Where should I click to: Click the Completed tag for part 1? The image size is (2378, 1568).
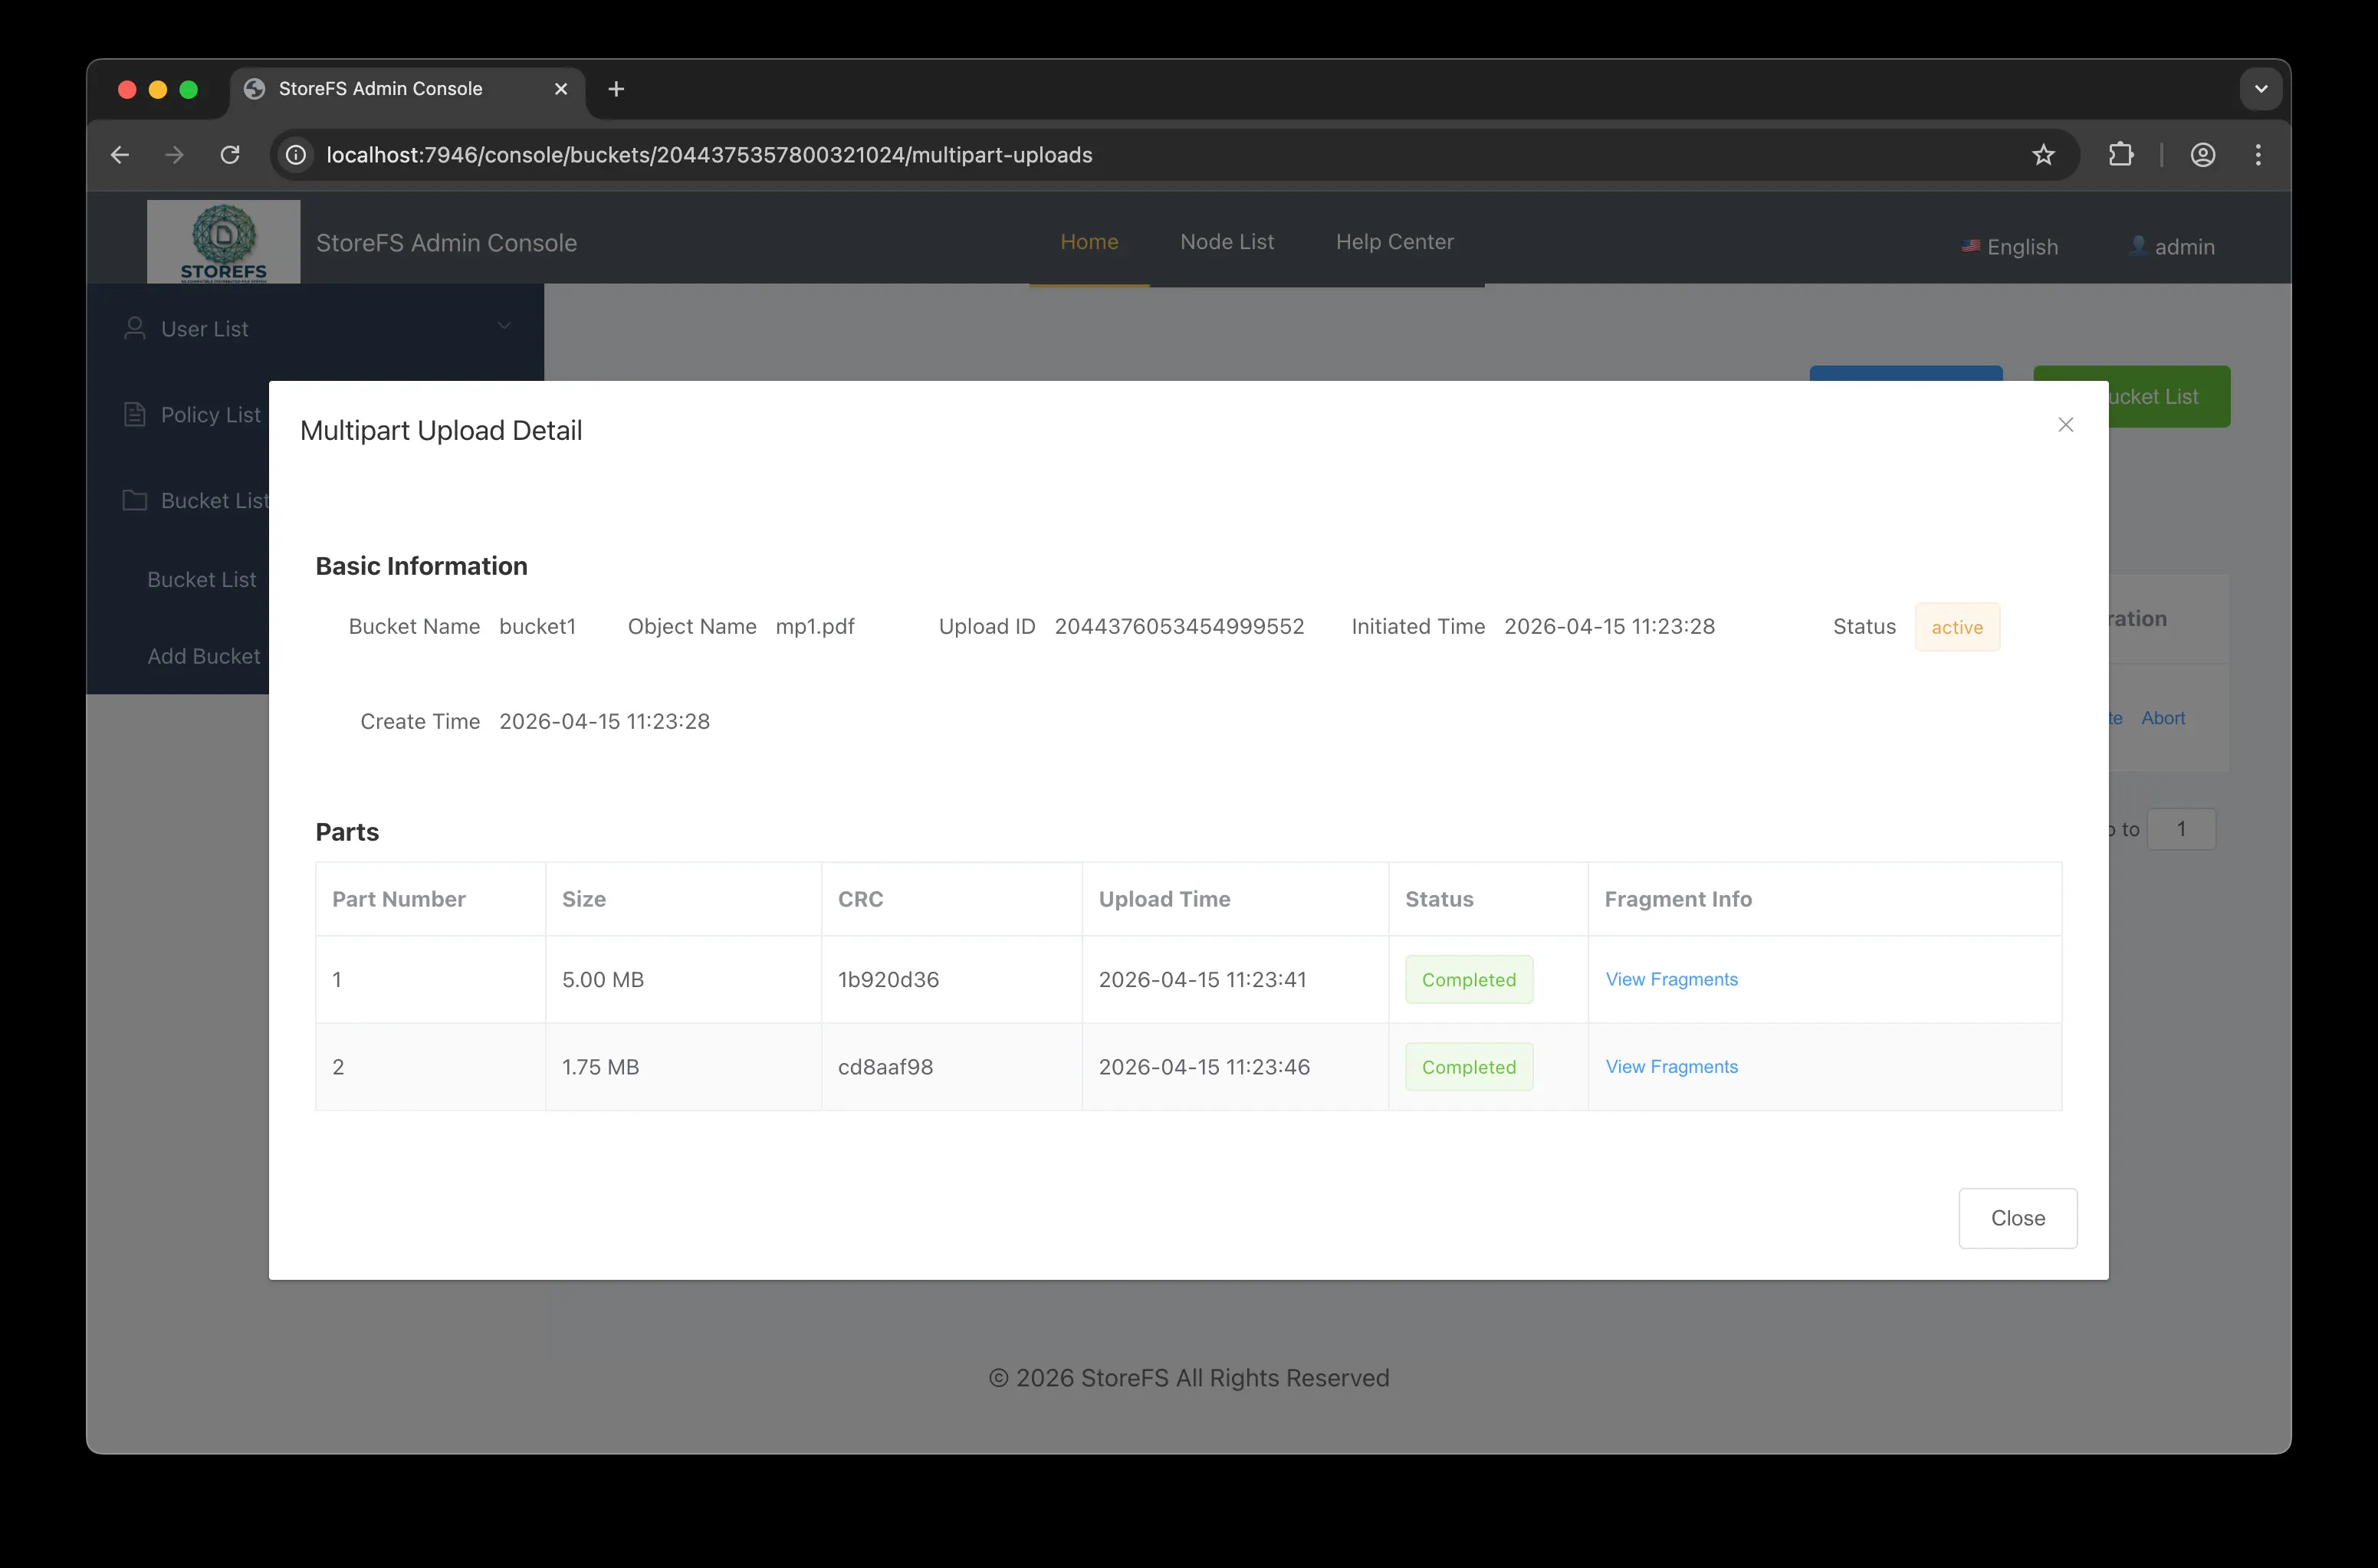pos(1468,979)
